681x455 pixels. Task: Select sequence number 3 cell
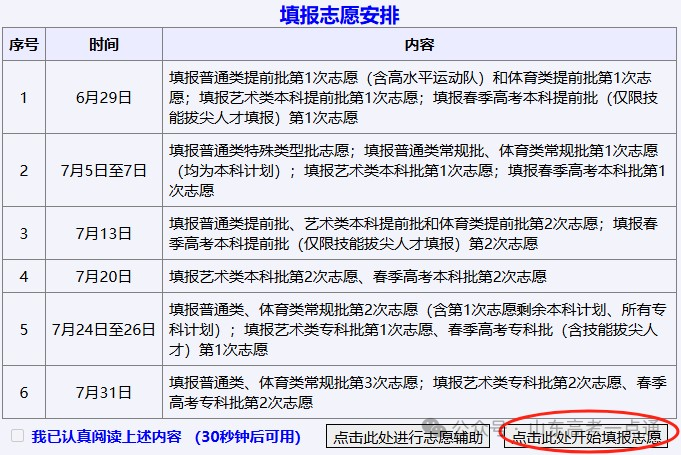point(24,233)
